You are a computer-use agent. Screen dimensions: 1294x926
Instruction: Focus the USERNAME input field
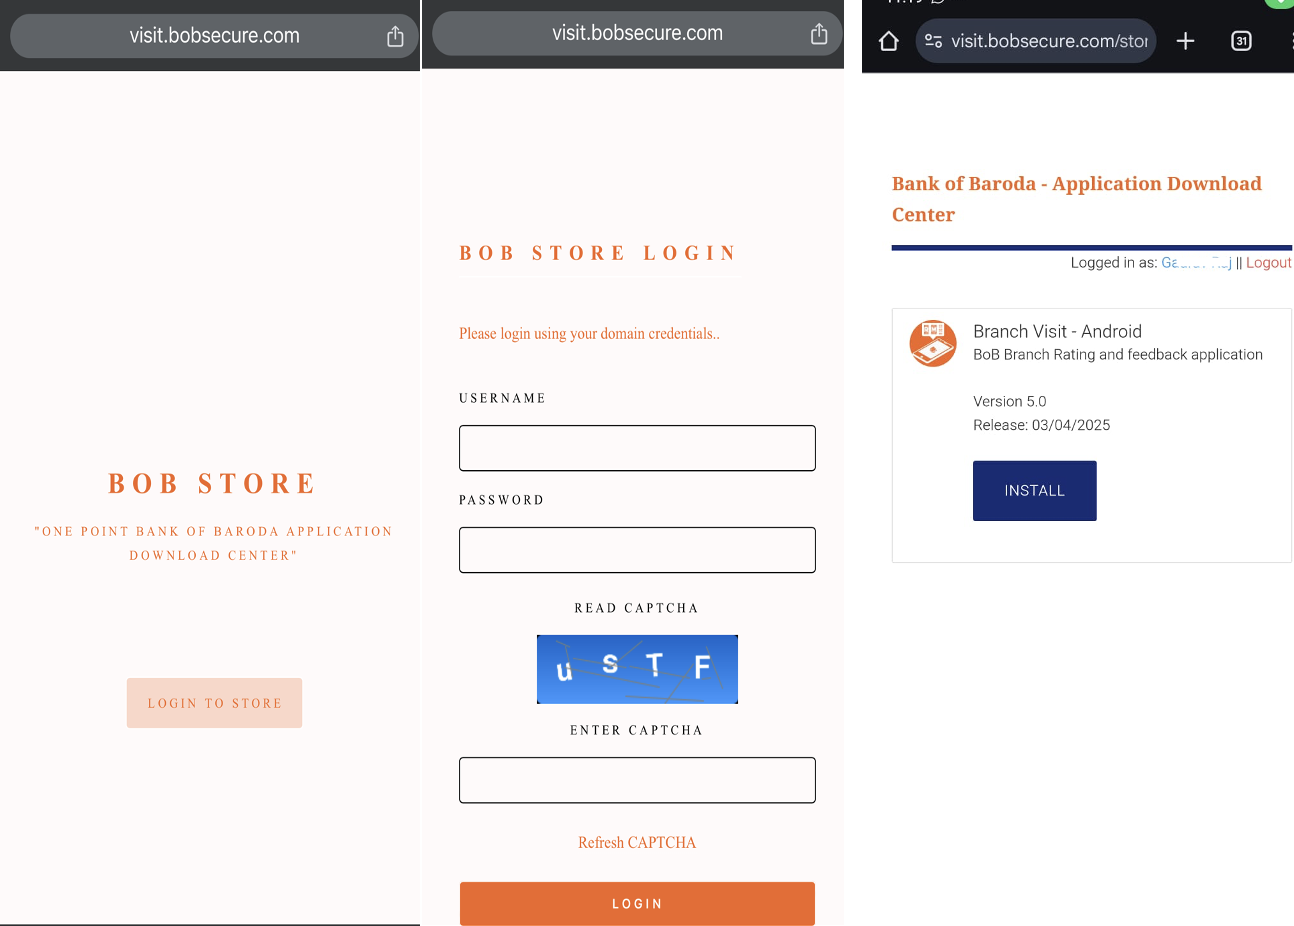click(637, 448)
